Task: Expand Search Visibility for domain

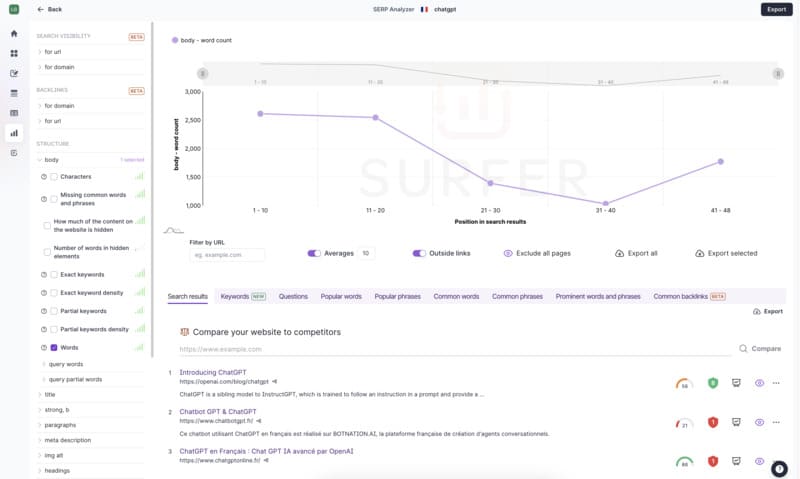Action: 59,67
